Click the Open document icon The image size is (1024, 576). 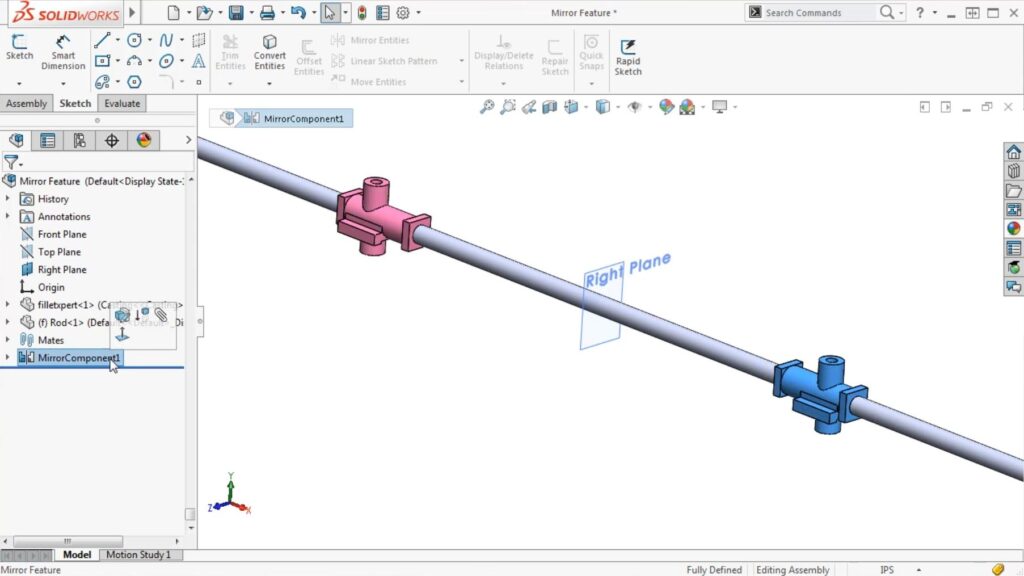(204, 12)
